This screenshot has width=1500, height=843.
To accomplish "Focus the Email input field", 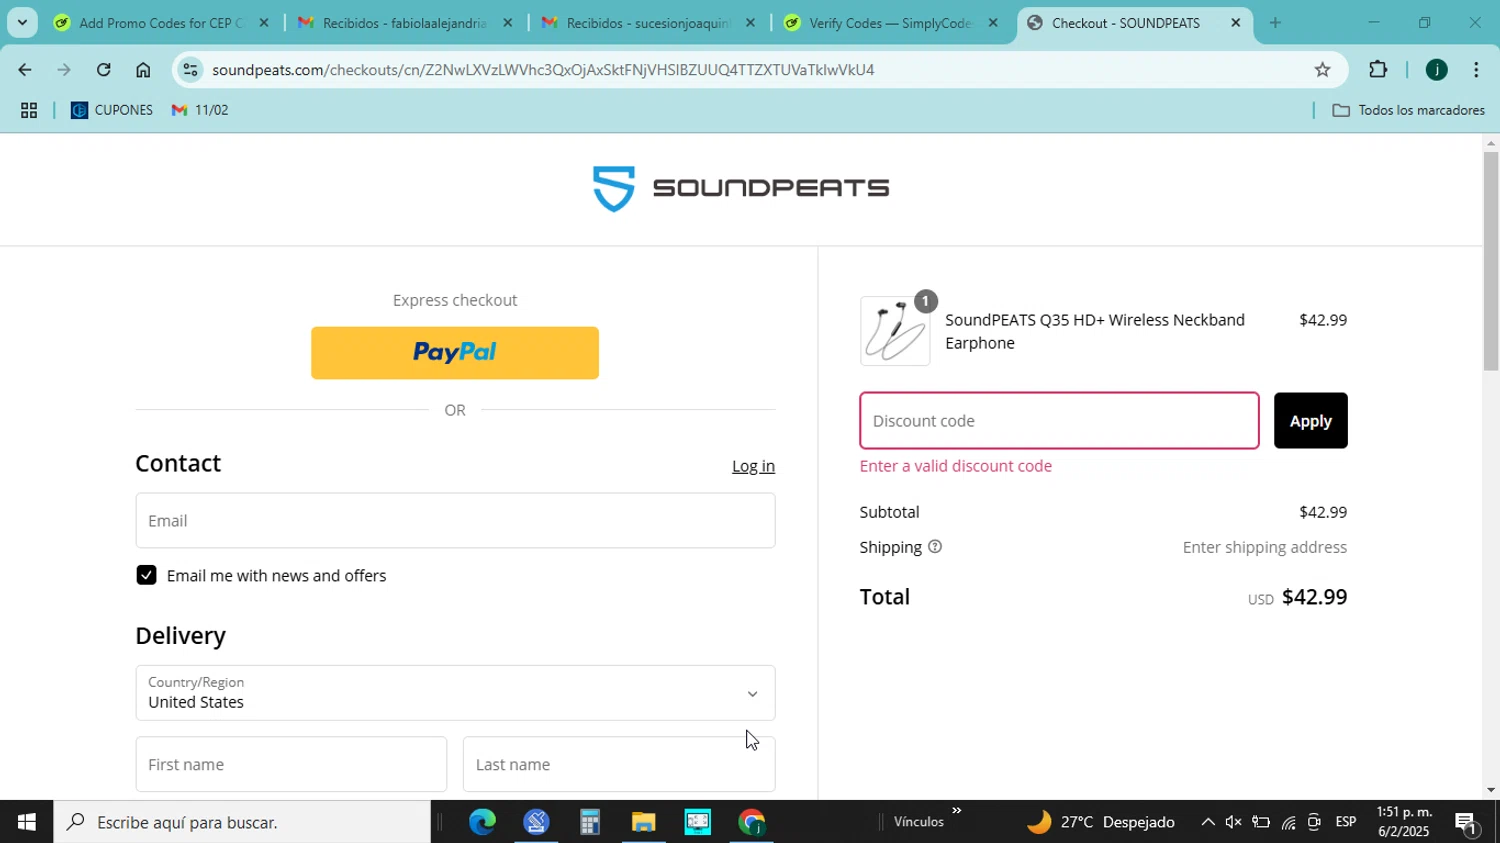I will [455, 520].
